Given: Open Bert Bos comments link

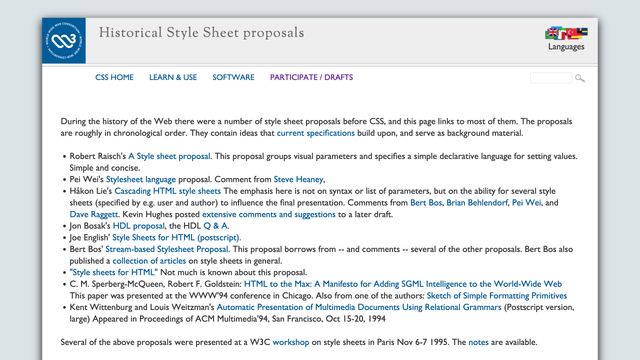Looking at the screenshot, I should tap(426, 203).
